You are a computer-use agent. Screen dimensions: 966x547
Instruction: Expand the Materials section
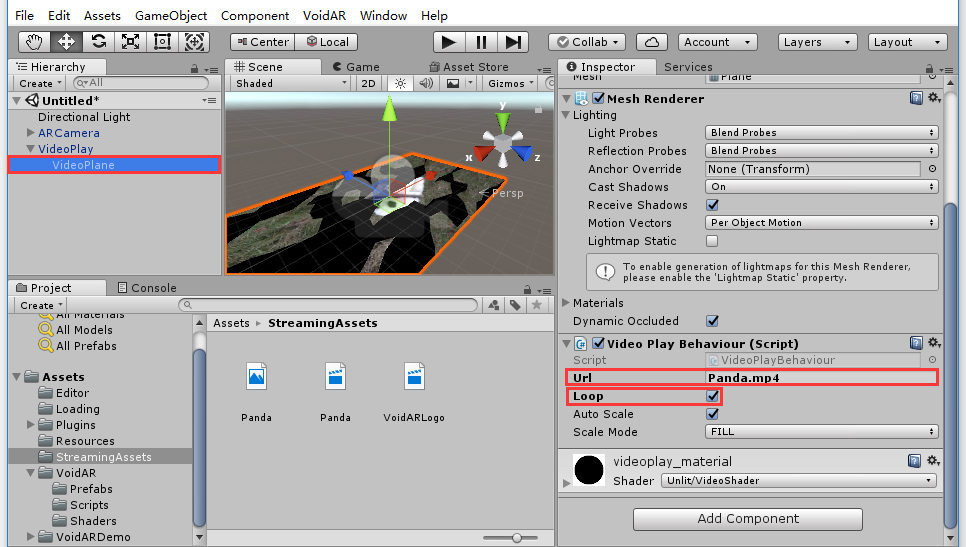pos(567,303)
